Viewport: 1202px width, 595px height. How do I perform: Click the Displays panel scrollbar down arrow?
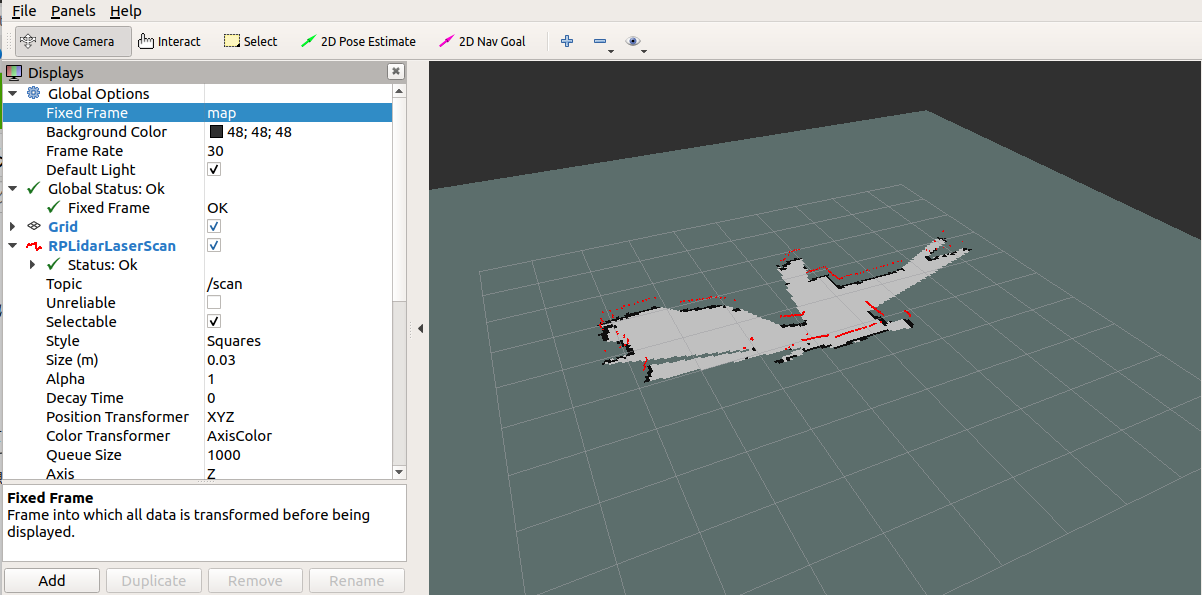click(x=400, y=472)
